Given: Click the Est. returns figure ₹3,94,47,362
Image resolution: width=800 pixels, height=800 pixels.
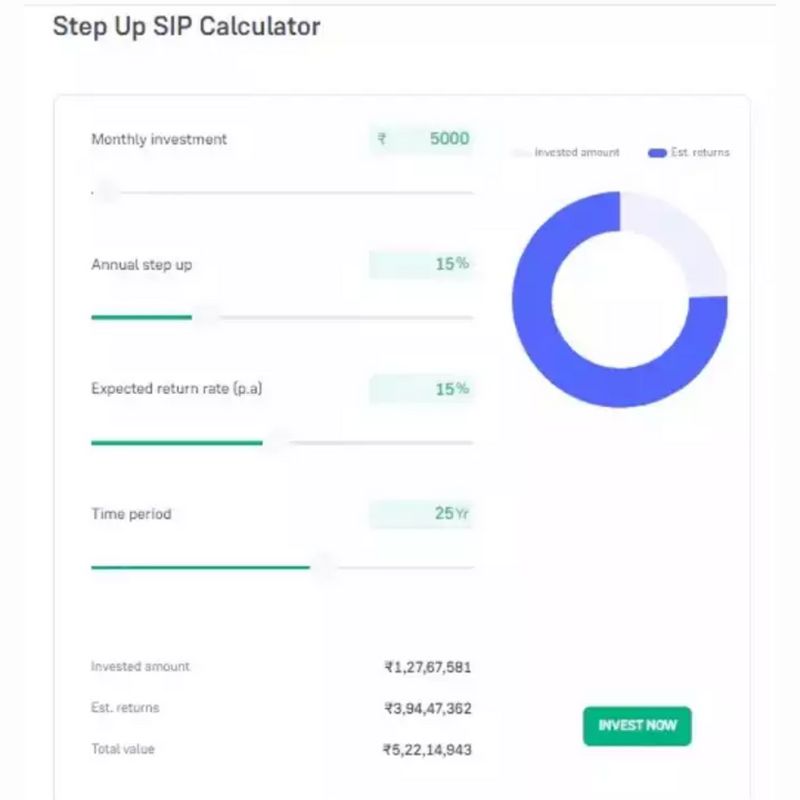Looking at the screenshot, I should [427, 709].
